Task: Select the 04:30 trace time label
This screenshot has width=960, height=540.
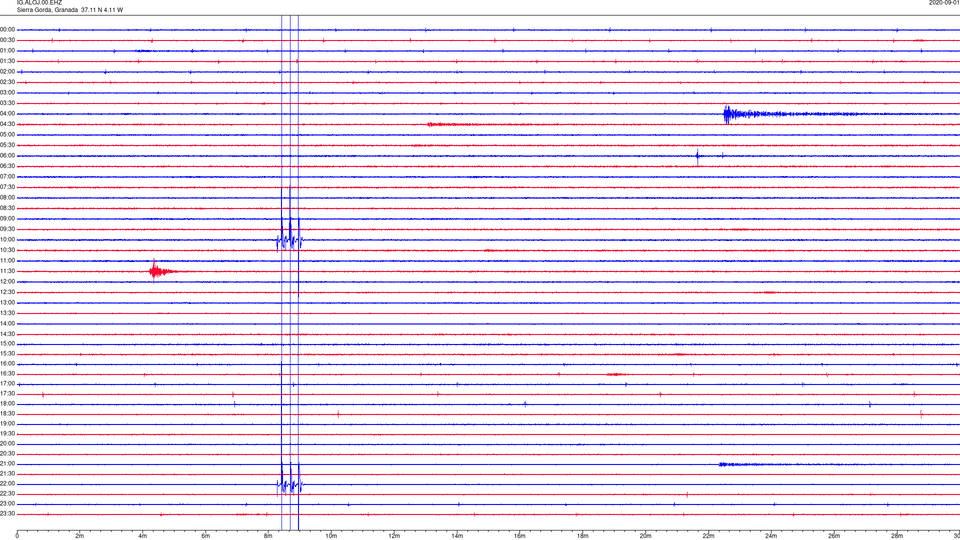Action: [x=7, y=124]
